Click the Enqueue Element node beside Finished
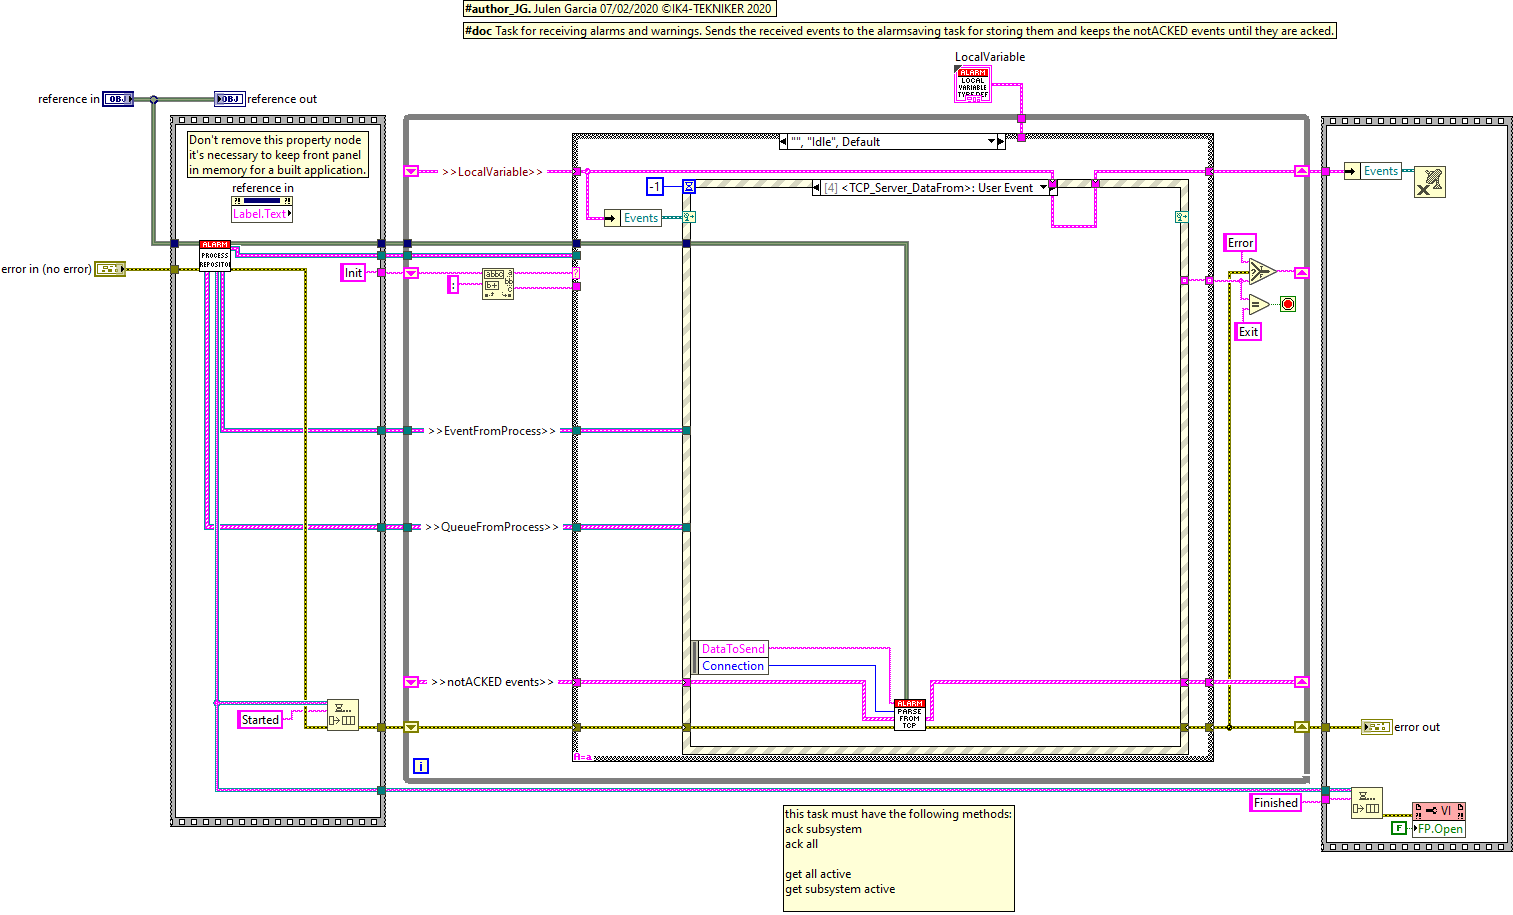This screenshot has width=1513, height=915. 1367,803
